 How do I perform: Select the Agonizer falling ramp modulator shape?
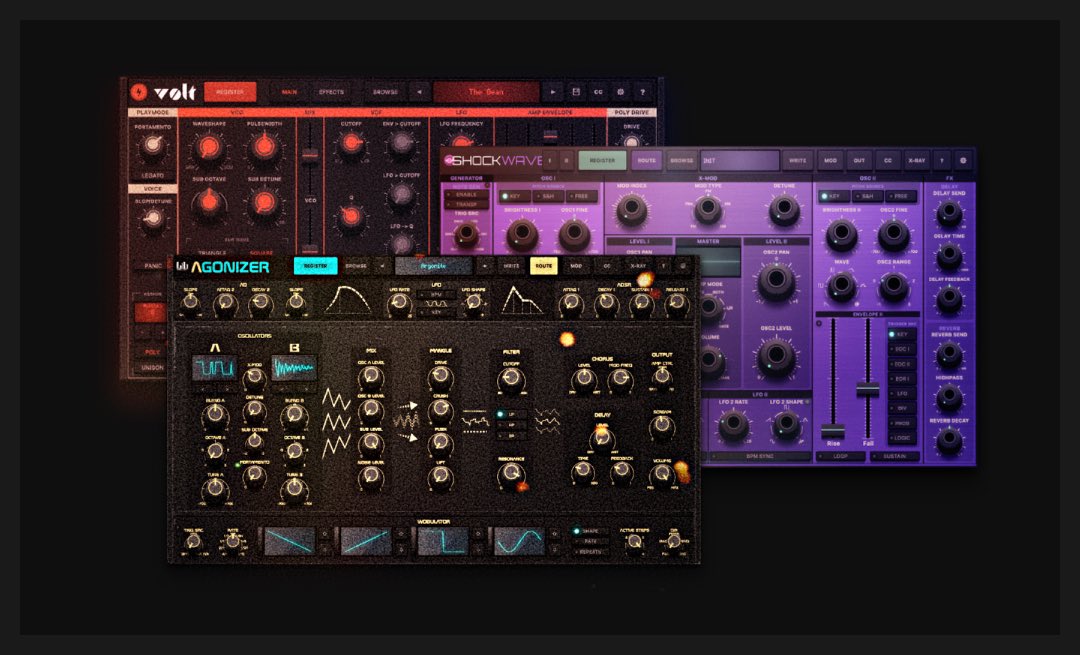pos(289,541)
